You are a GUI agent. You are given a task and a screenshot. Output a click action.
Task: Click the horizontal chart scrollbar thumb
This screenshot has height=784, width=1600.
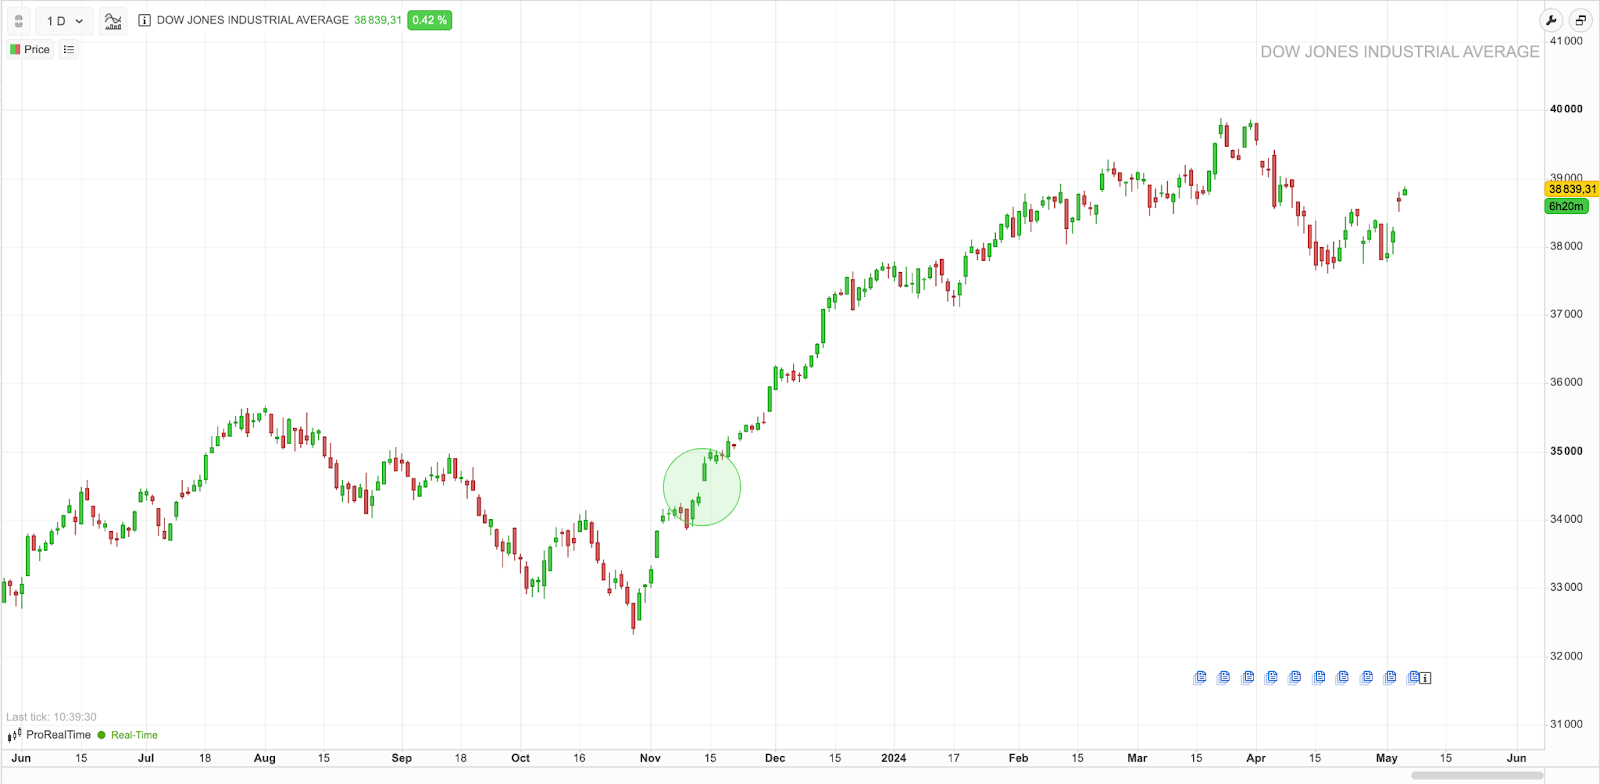pyautogui.click(x=1477, y=775)
